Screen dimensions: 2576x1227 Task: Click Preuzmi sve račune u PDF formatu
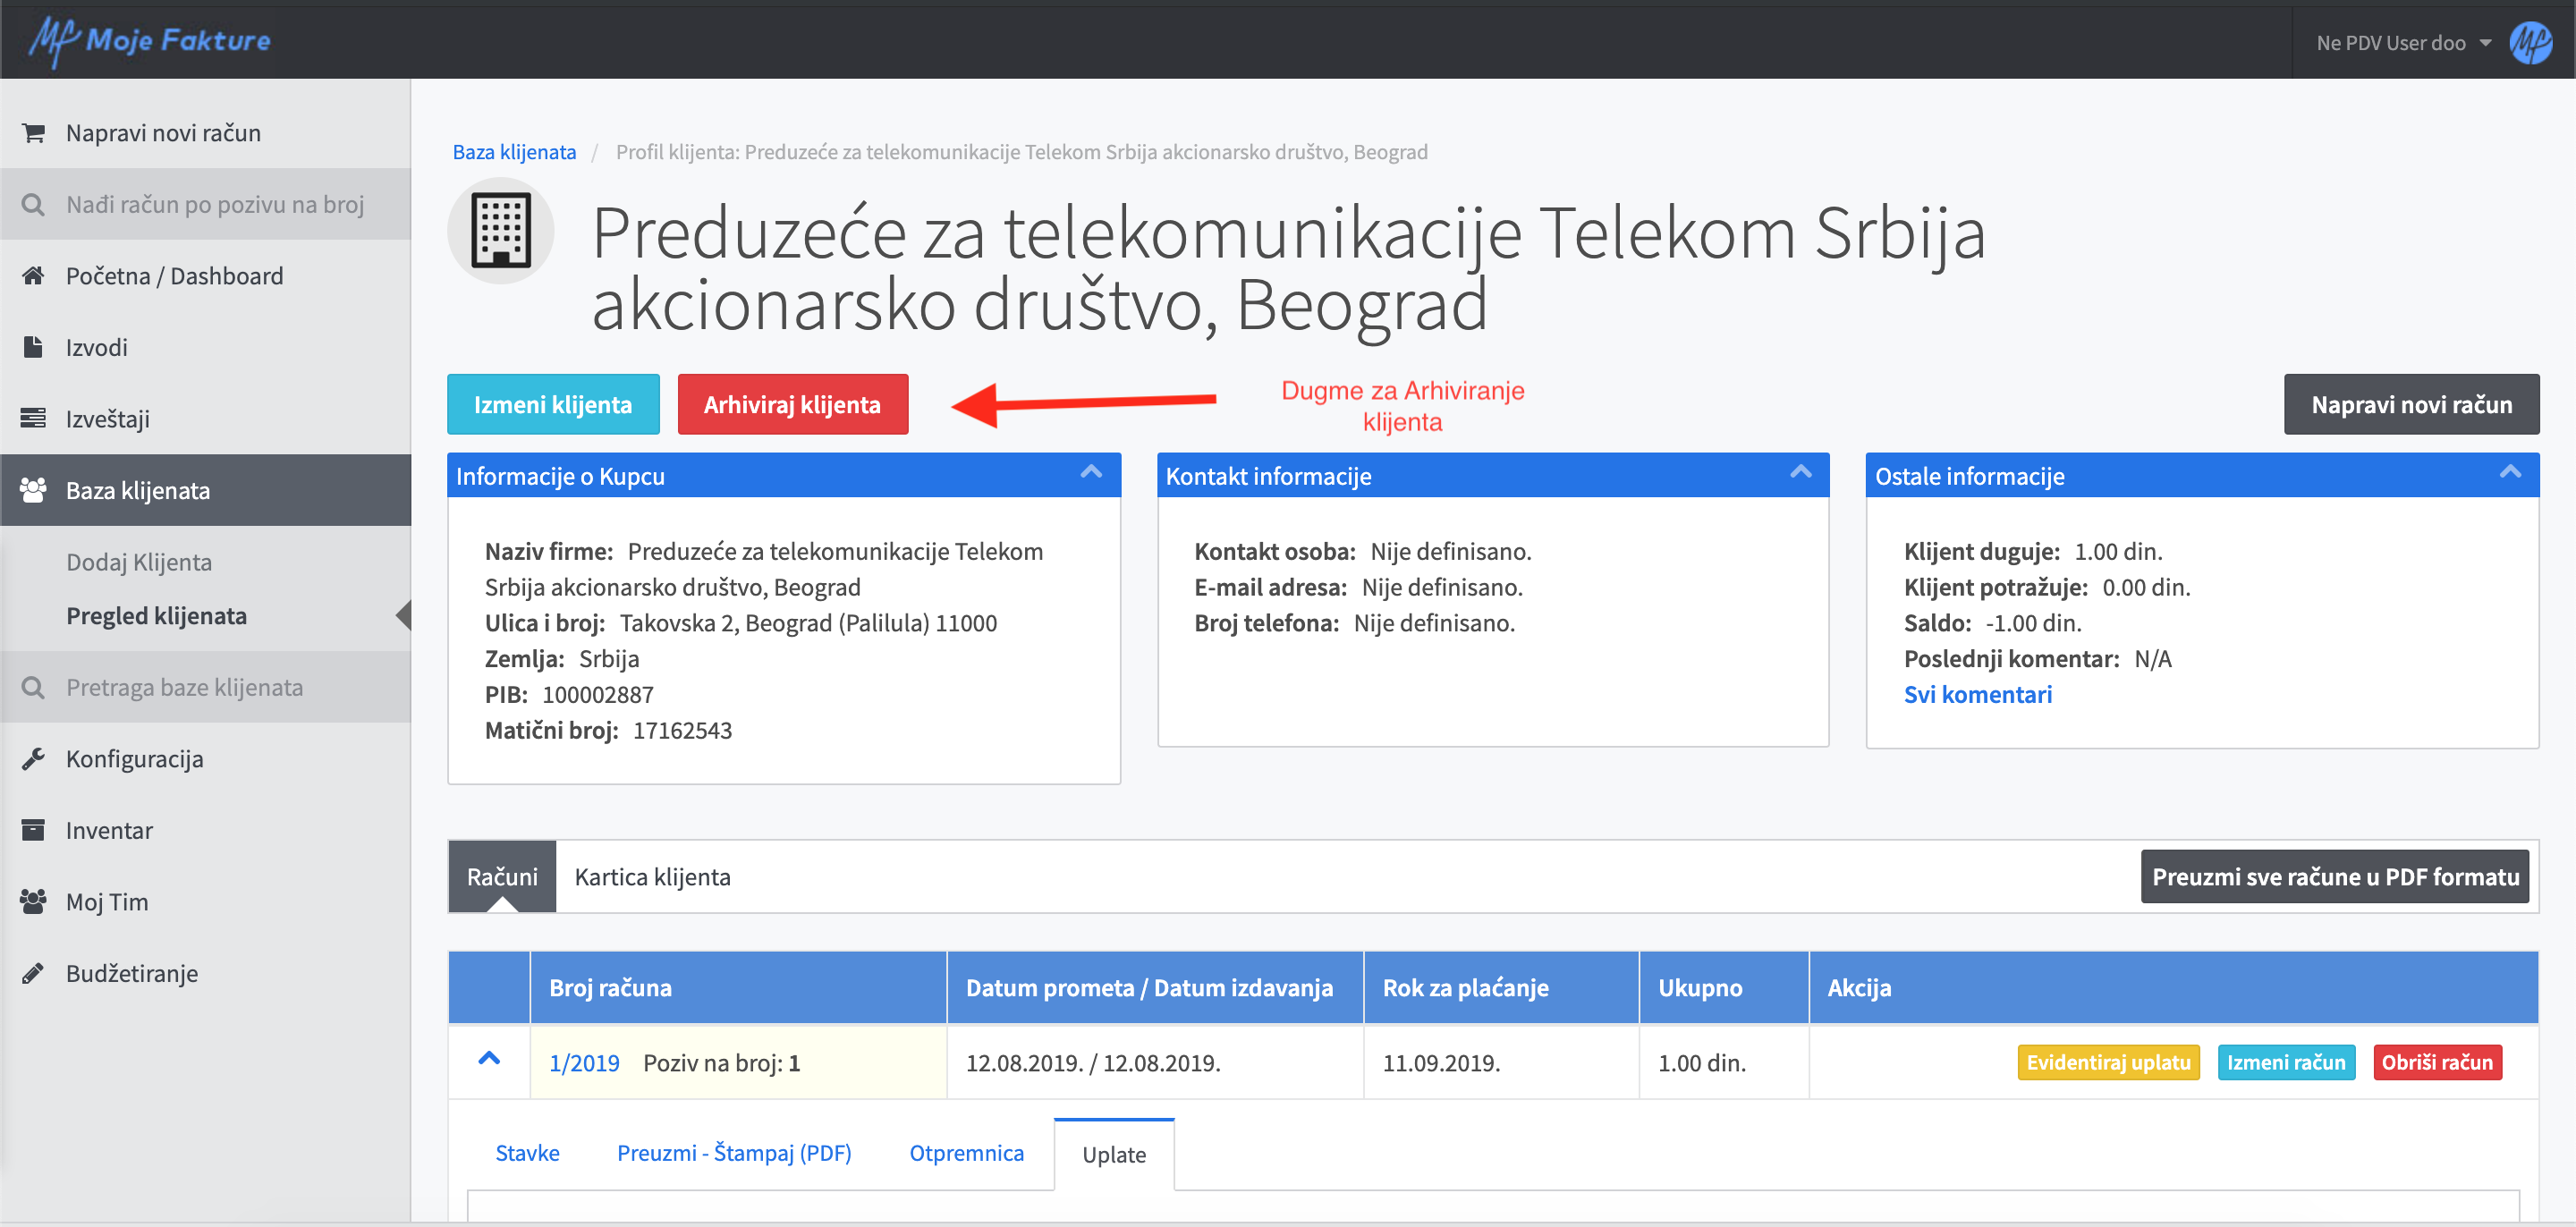[x=2334, y=876]
